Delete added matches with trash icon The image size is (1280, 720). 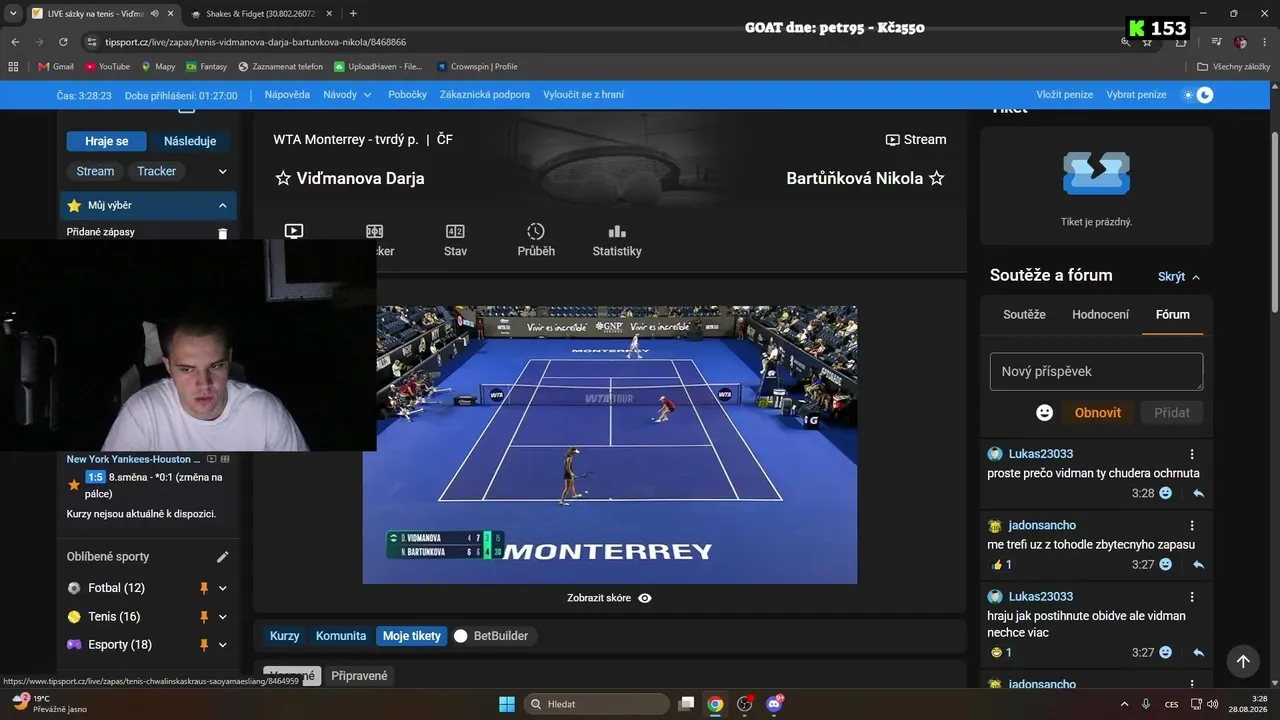(222, 233)
